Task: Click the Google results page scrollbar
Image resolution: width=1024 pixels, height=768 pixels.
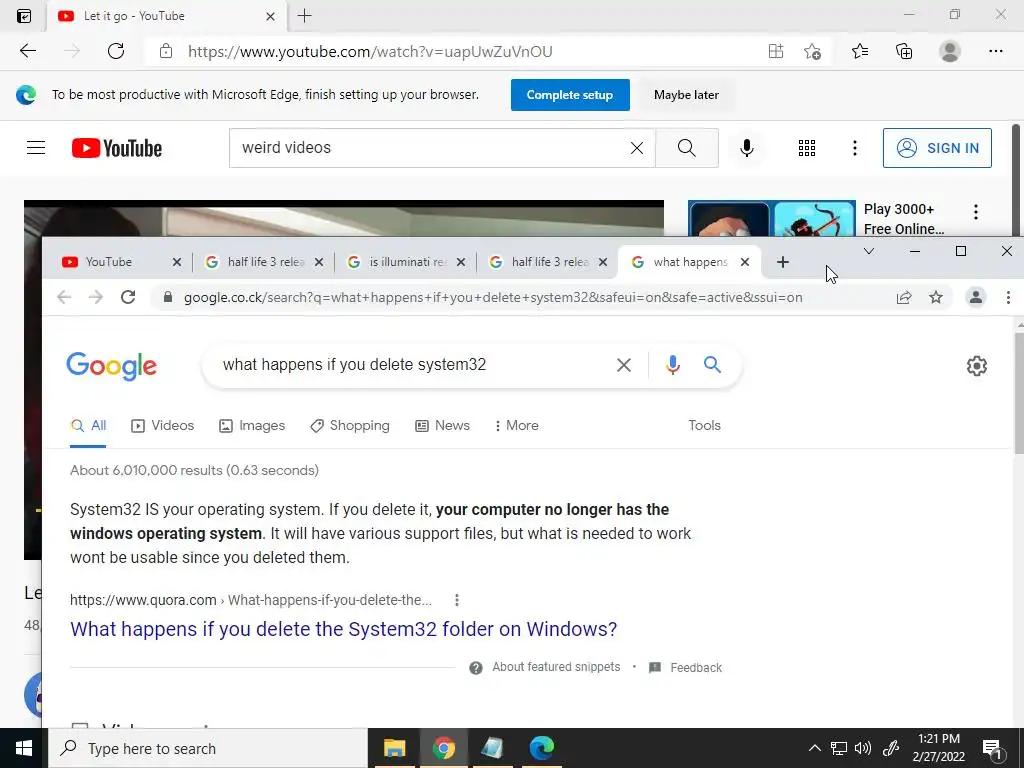Action: tap(1019, 392)
